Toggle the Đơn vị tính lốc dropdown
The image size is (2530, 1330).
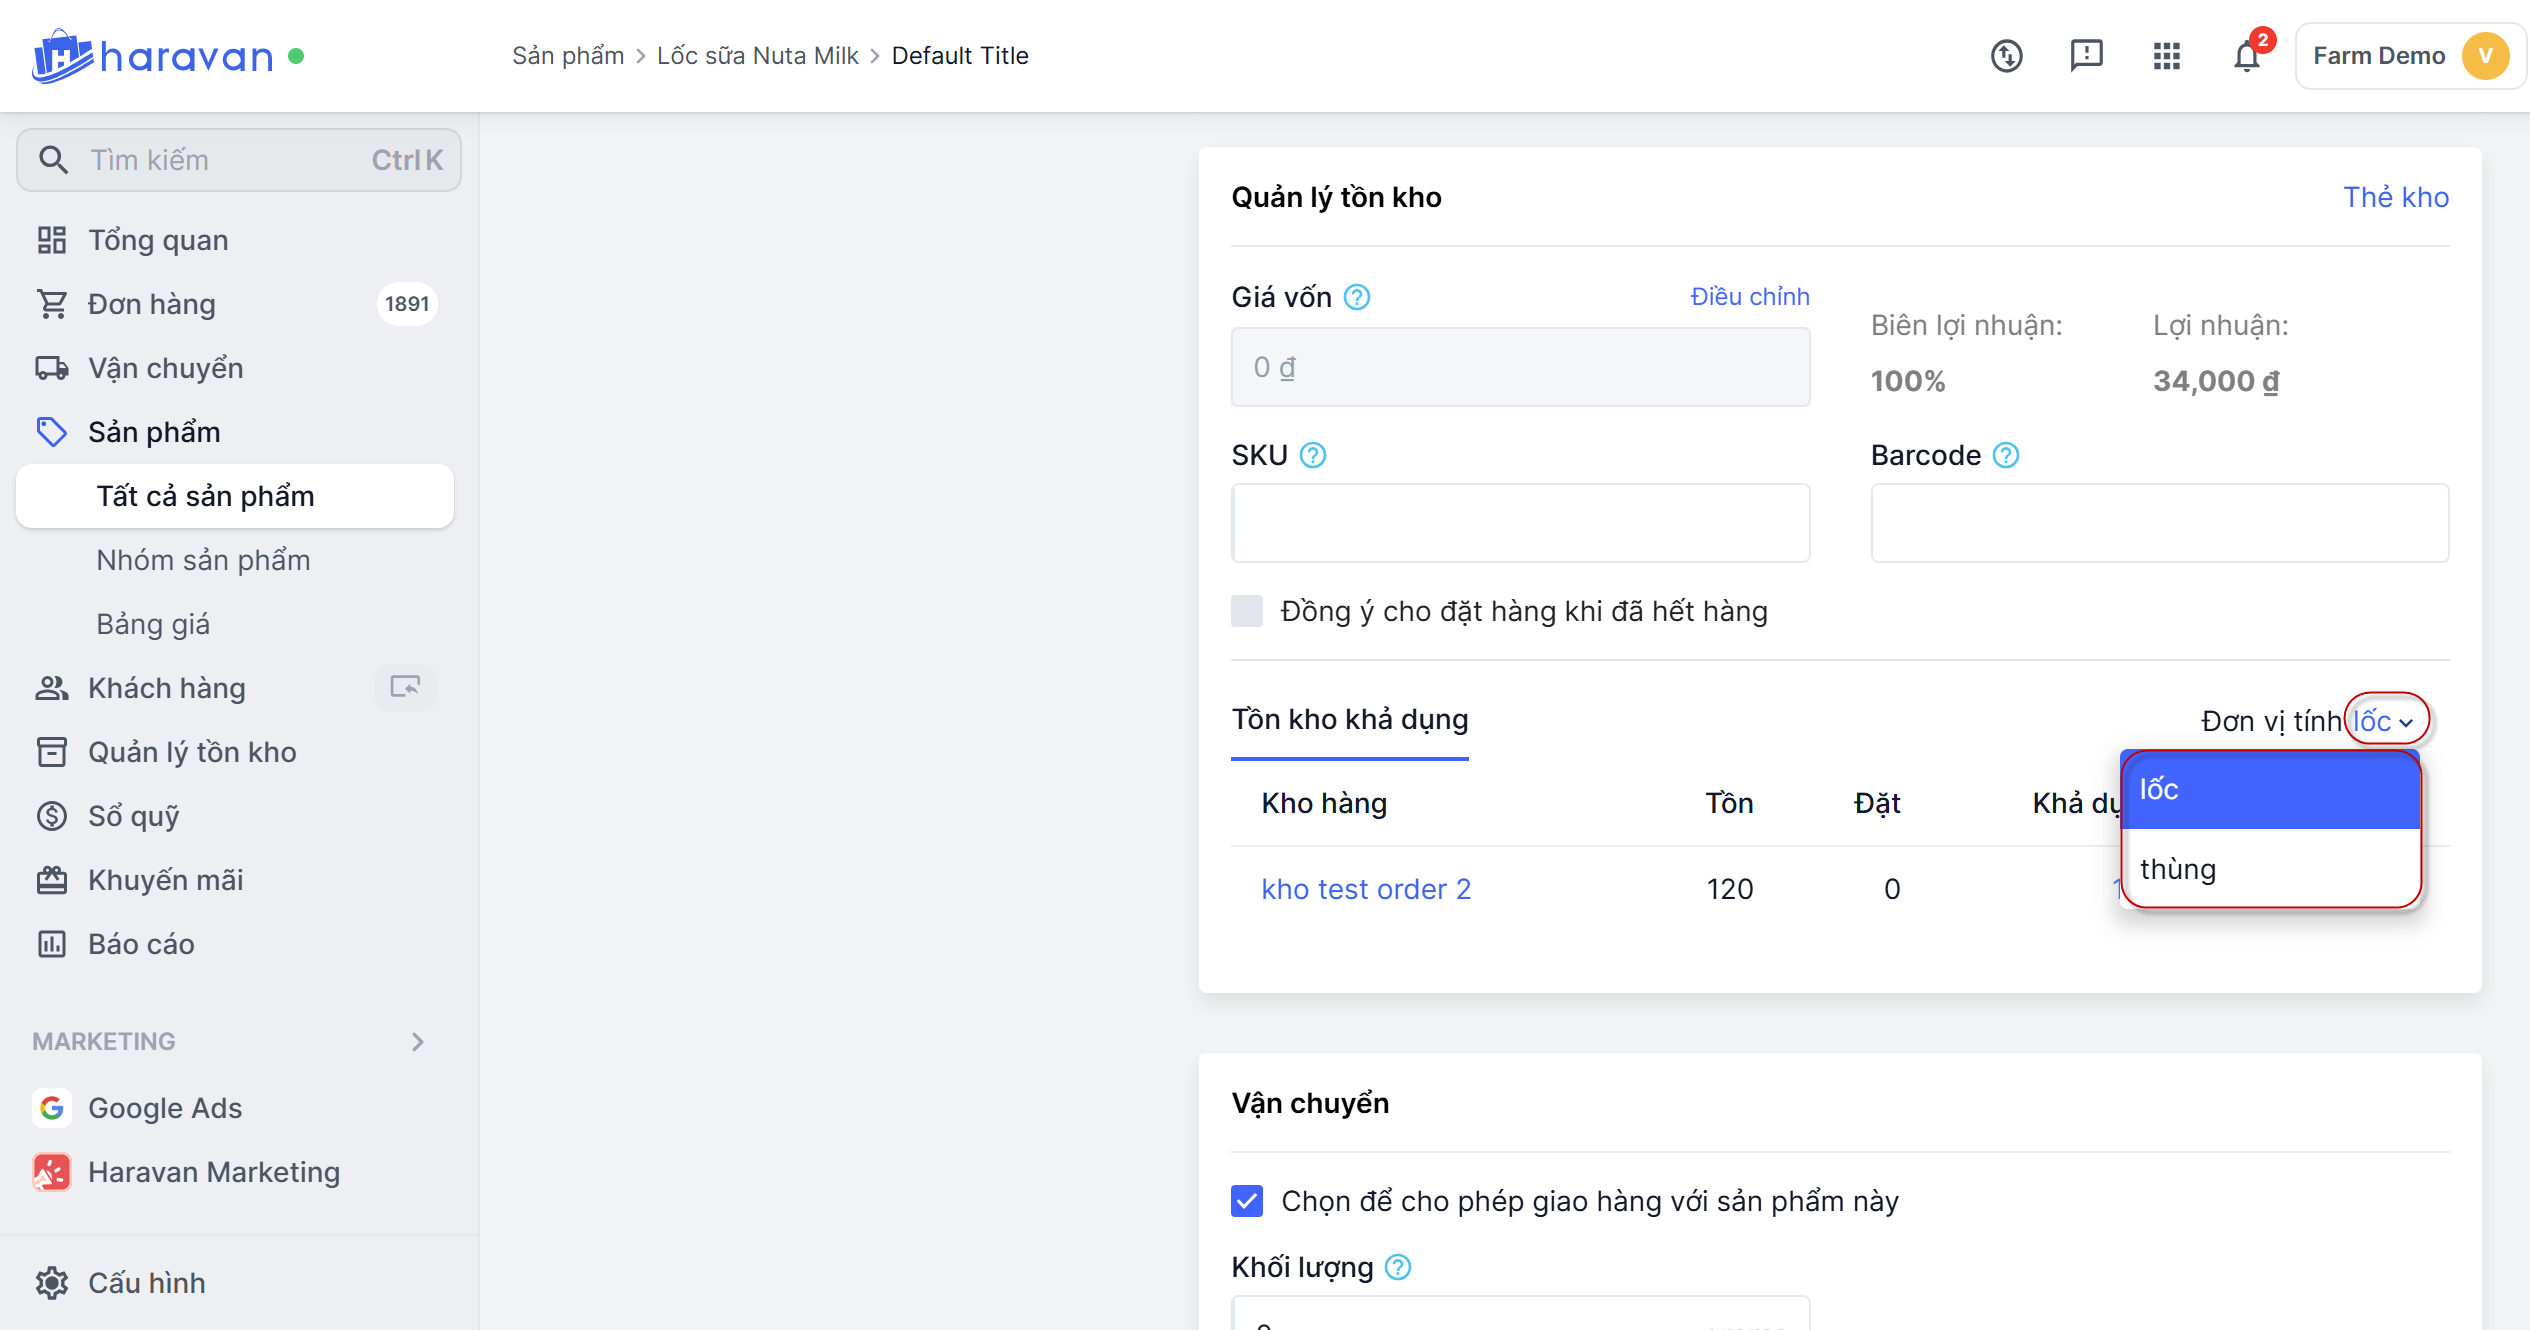(x=2384, y=721)
